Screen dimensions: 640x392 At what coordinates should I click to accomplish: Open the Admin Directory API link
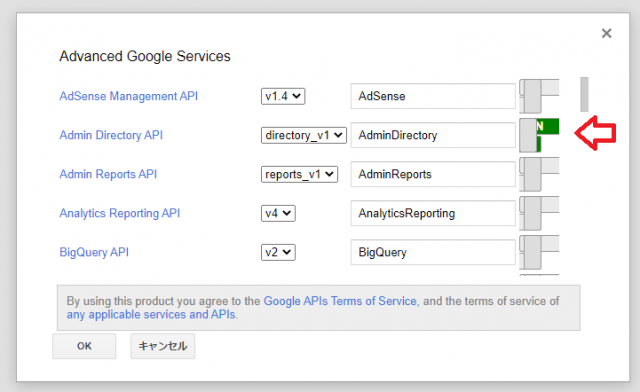[x=111, y=135]
